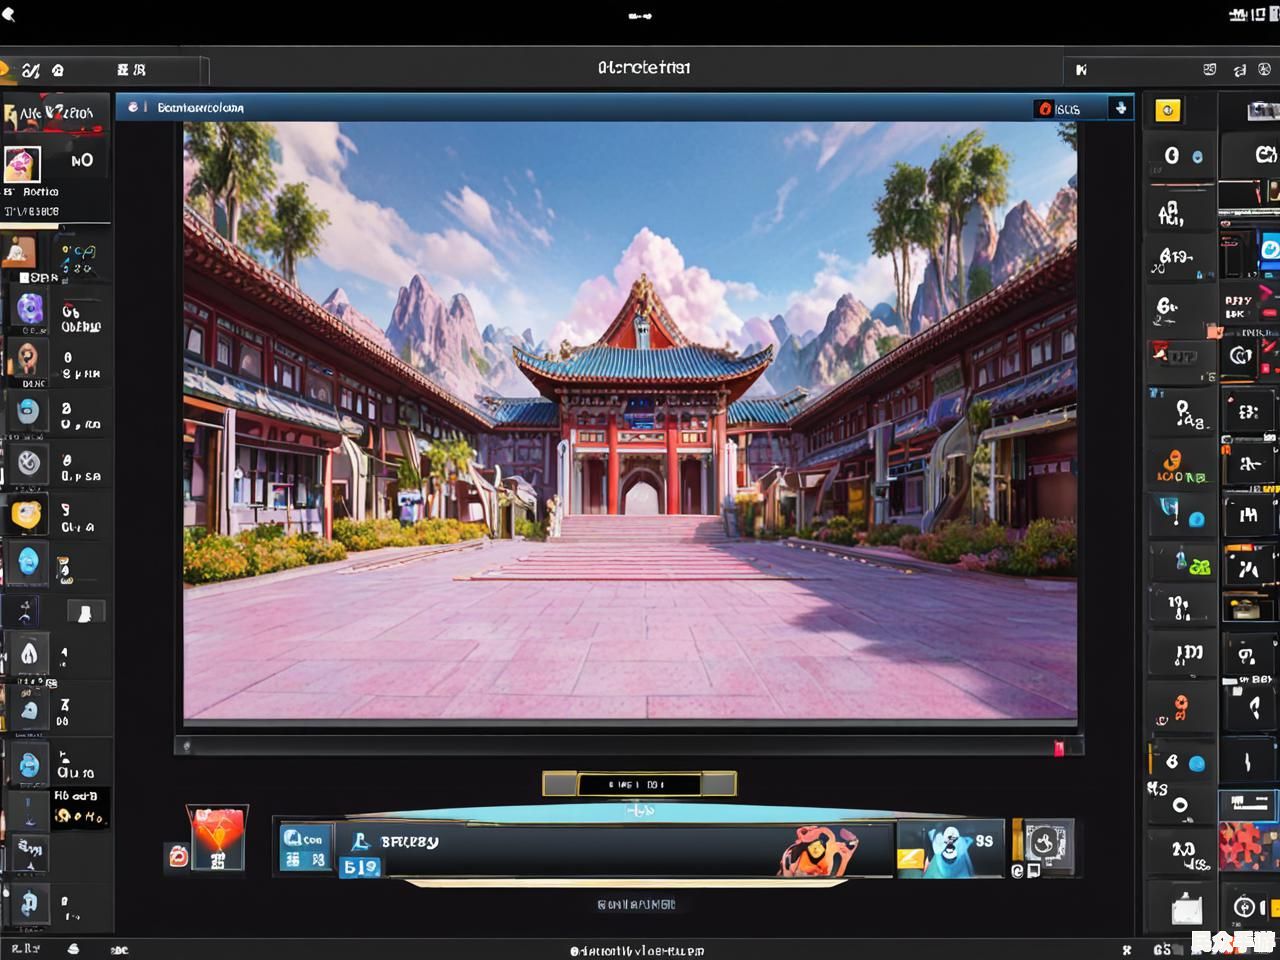Click the red gem card icon at bottom left

tap(217, 838)
